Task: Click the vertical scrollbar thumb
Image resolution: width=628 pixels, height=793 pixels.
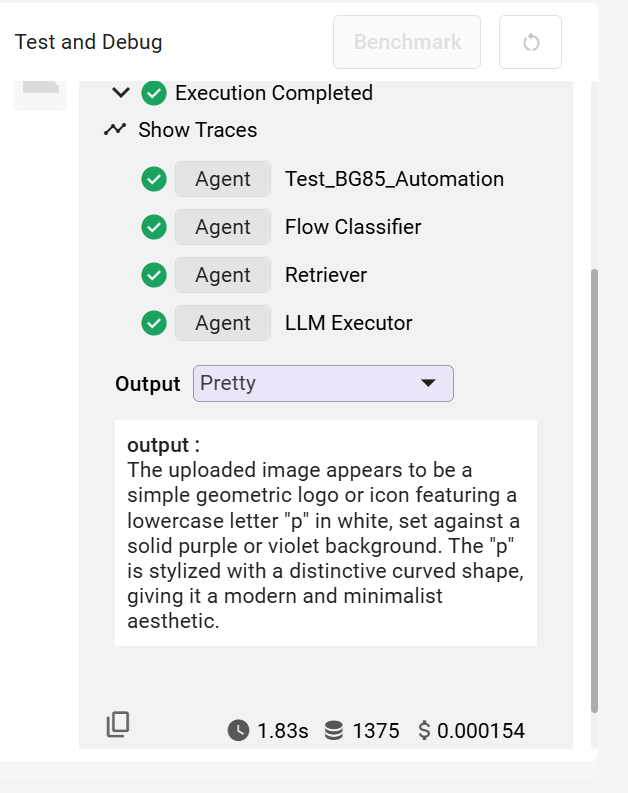Action: pyautogui.click(x=595, y=490)
